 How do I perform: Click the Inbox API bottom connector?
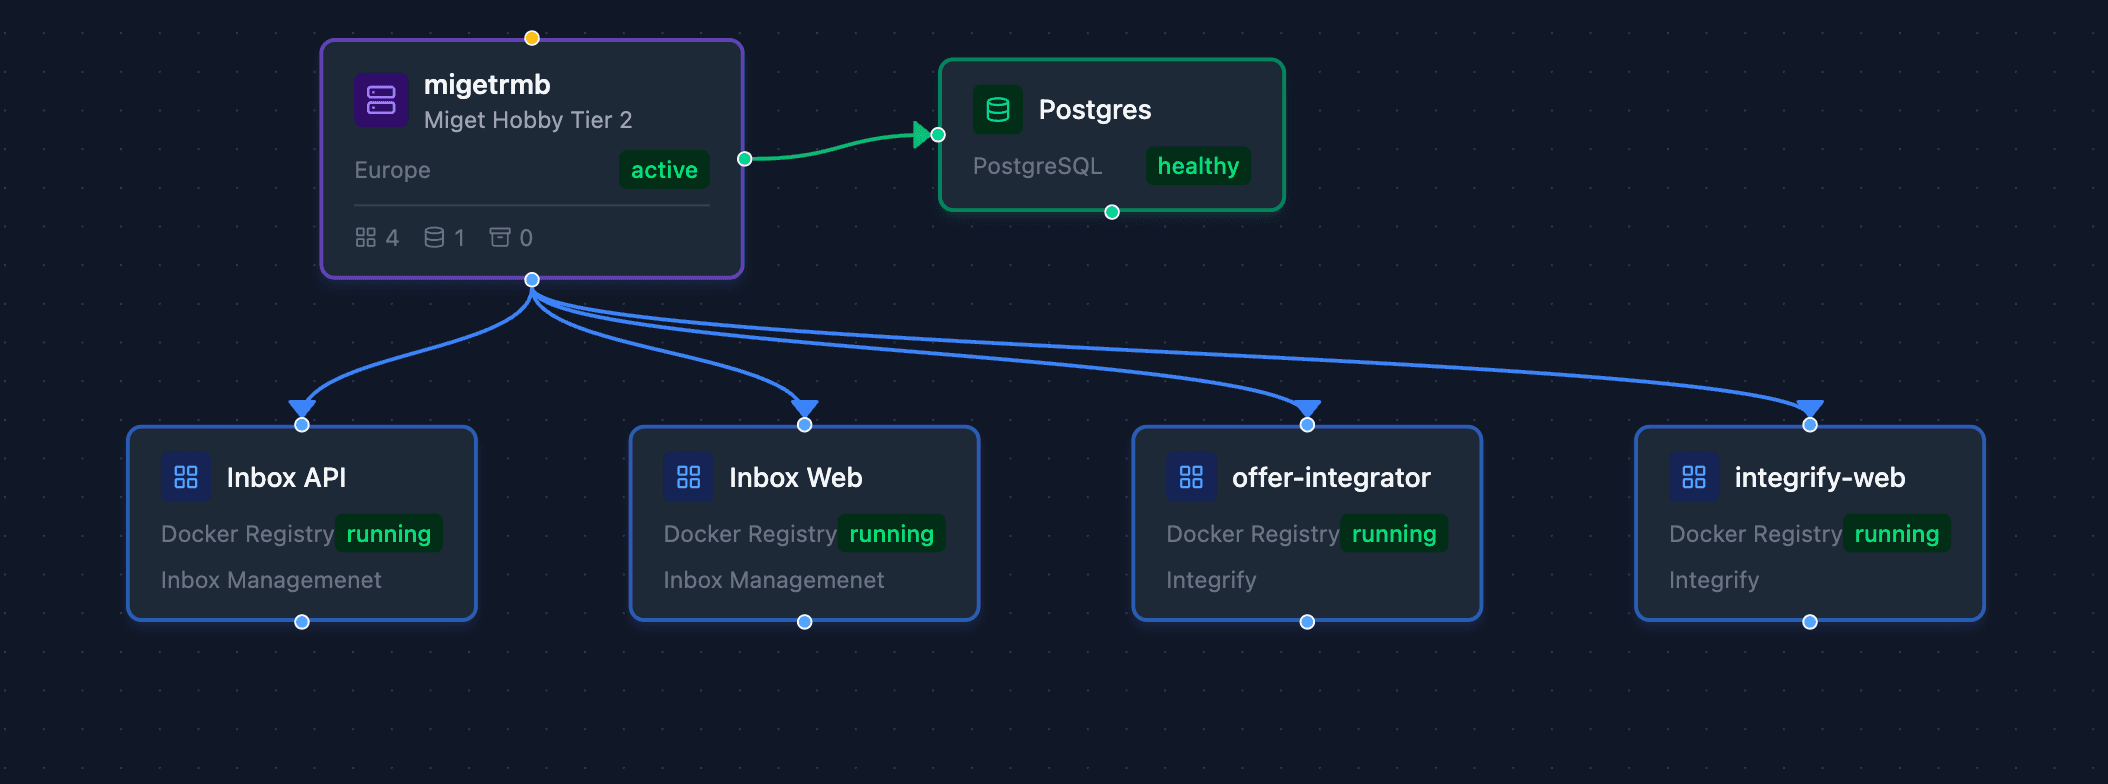coord(302,622)
